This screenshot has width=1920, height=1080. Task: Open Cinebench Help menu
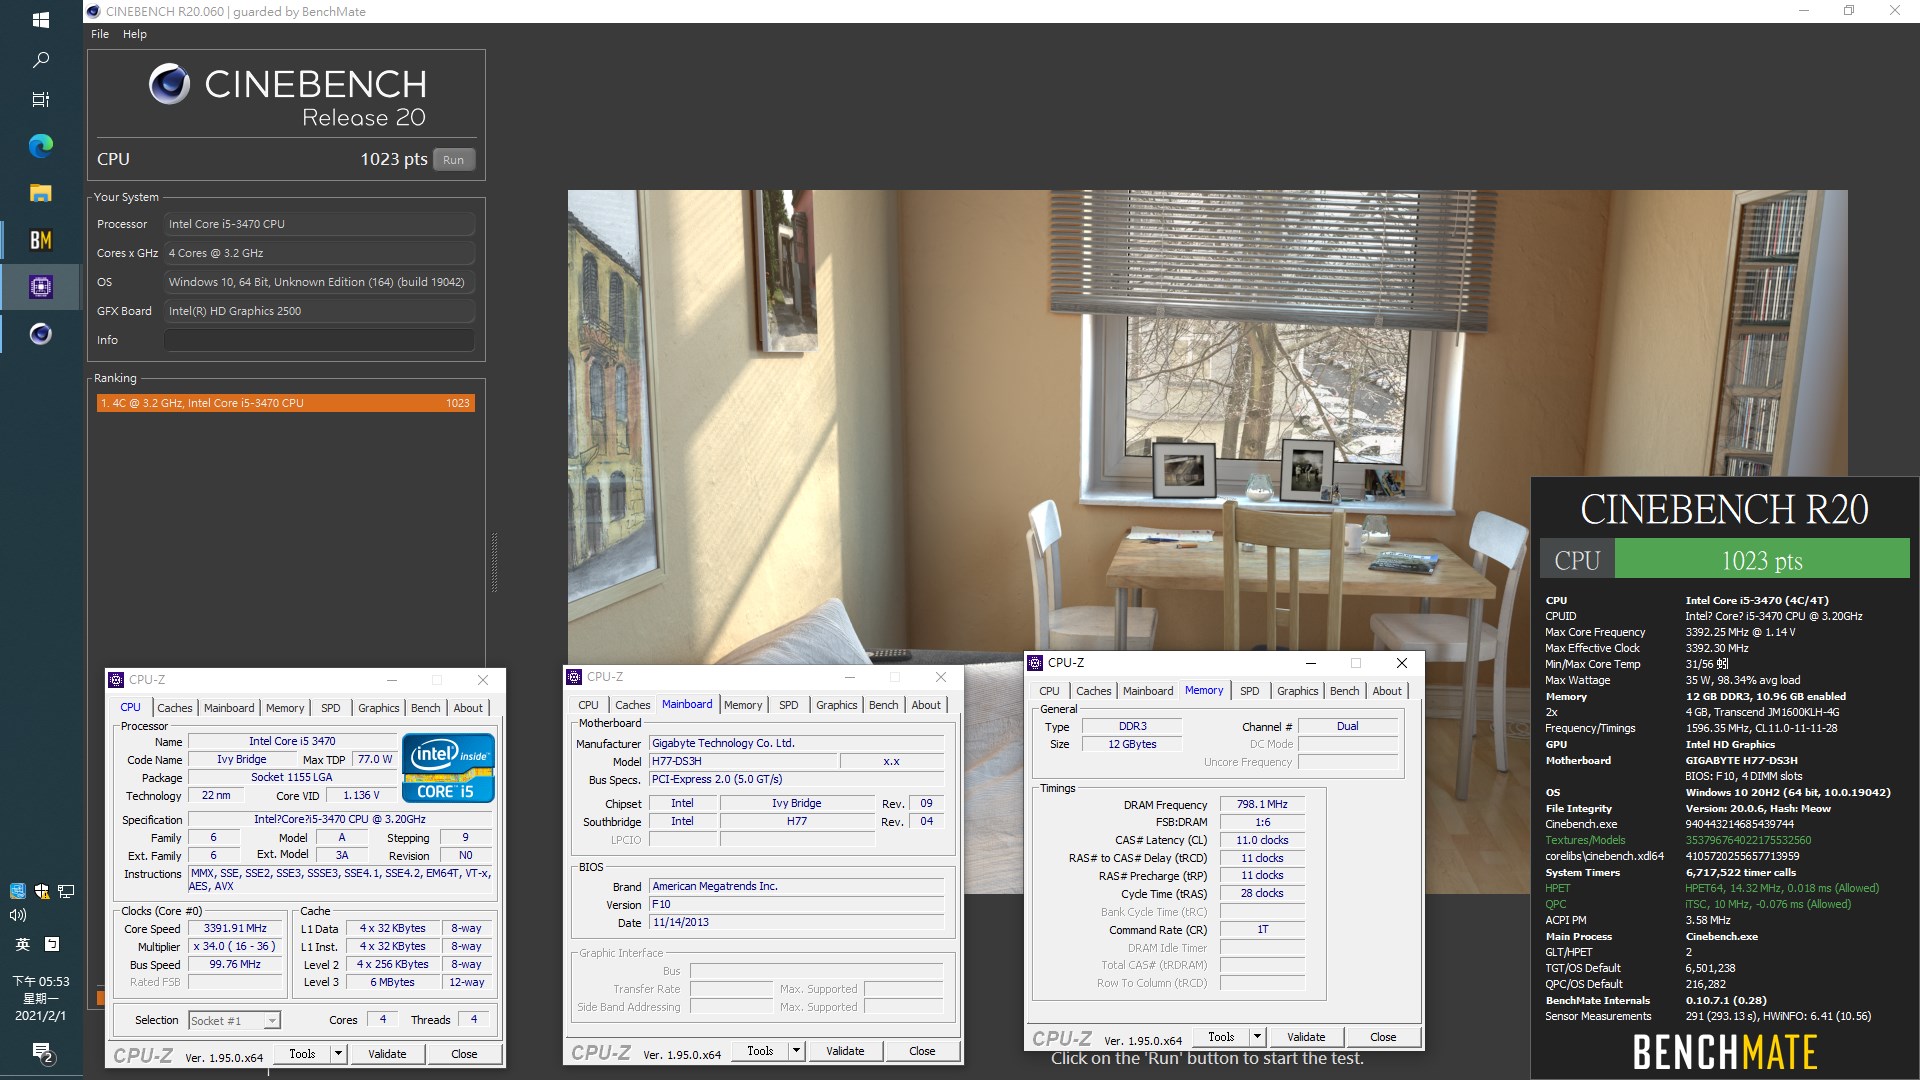(x=135, y=34)
